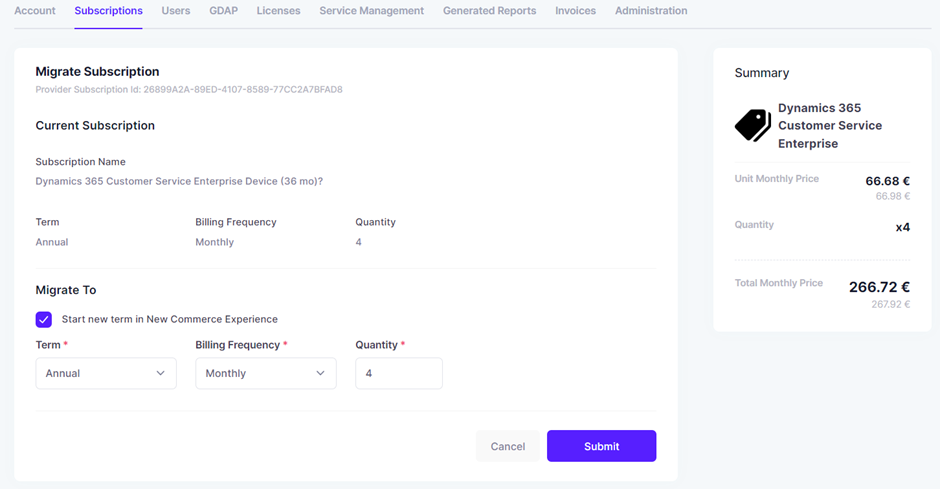Cancel the subscription migration
The image size is (940, 489).
click(x=508, y=446)
